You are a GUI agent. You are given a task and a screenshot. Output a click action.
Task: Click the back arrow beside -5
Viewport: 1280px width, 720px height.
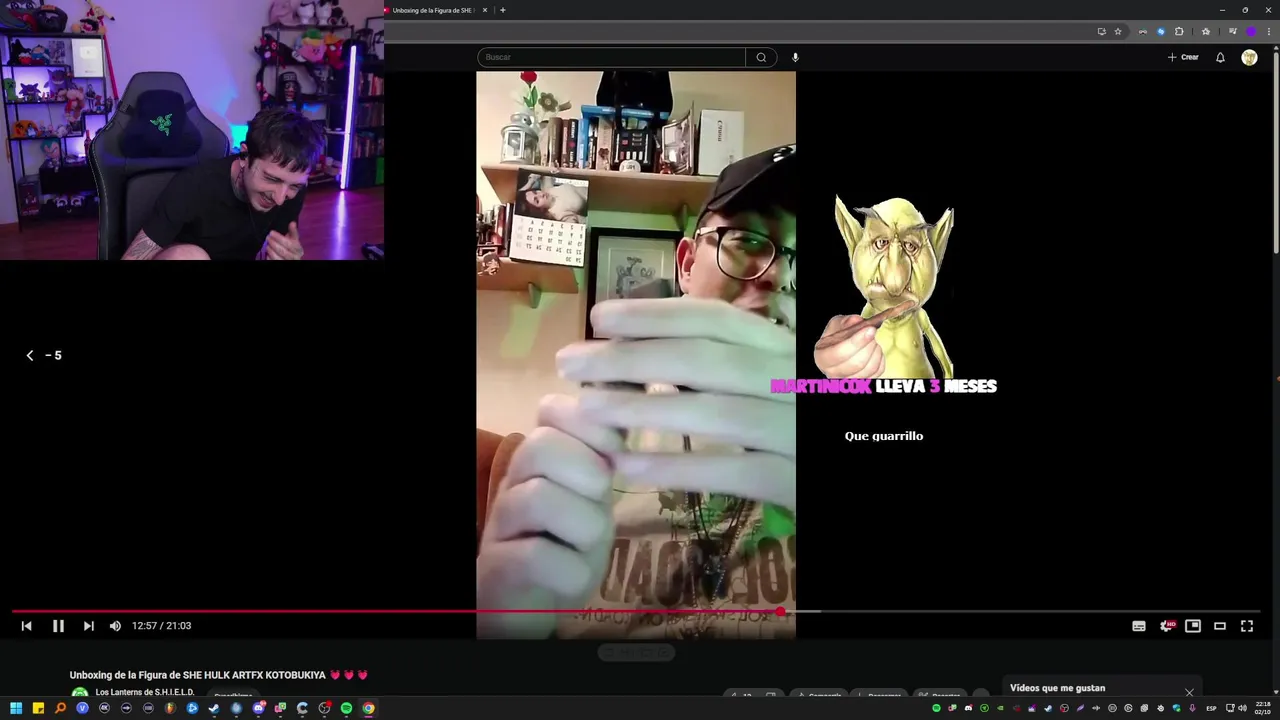[30, 355]
